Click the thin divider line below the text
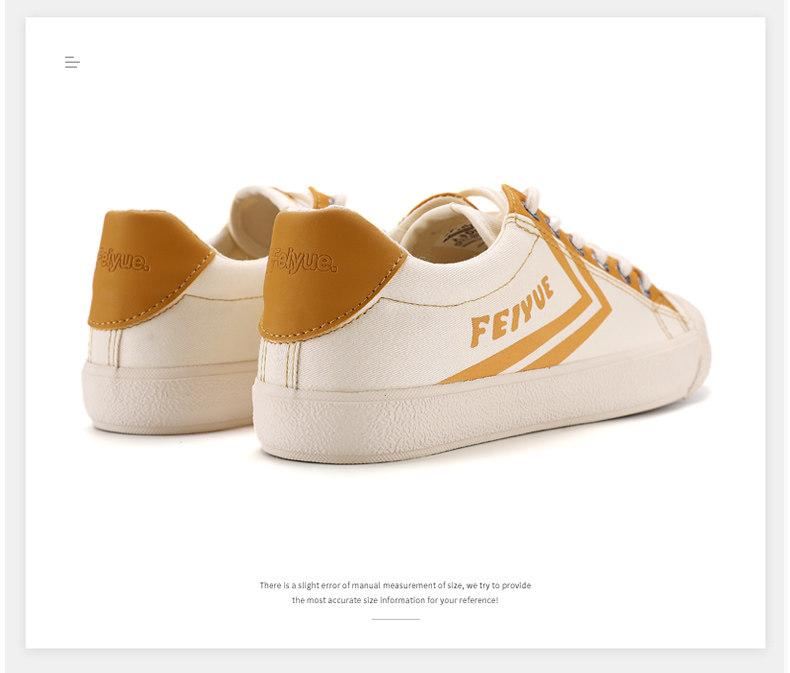 [396, 619]
